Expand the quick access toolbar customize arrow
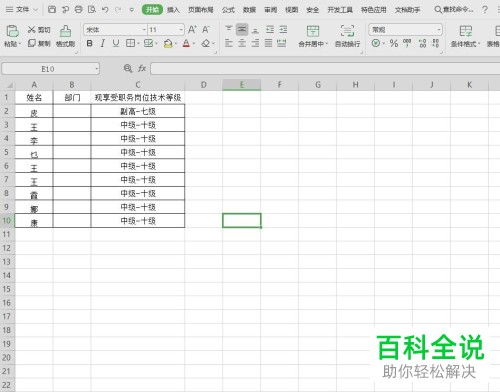The image size is (500, 392). pos(132,10)
